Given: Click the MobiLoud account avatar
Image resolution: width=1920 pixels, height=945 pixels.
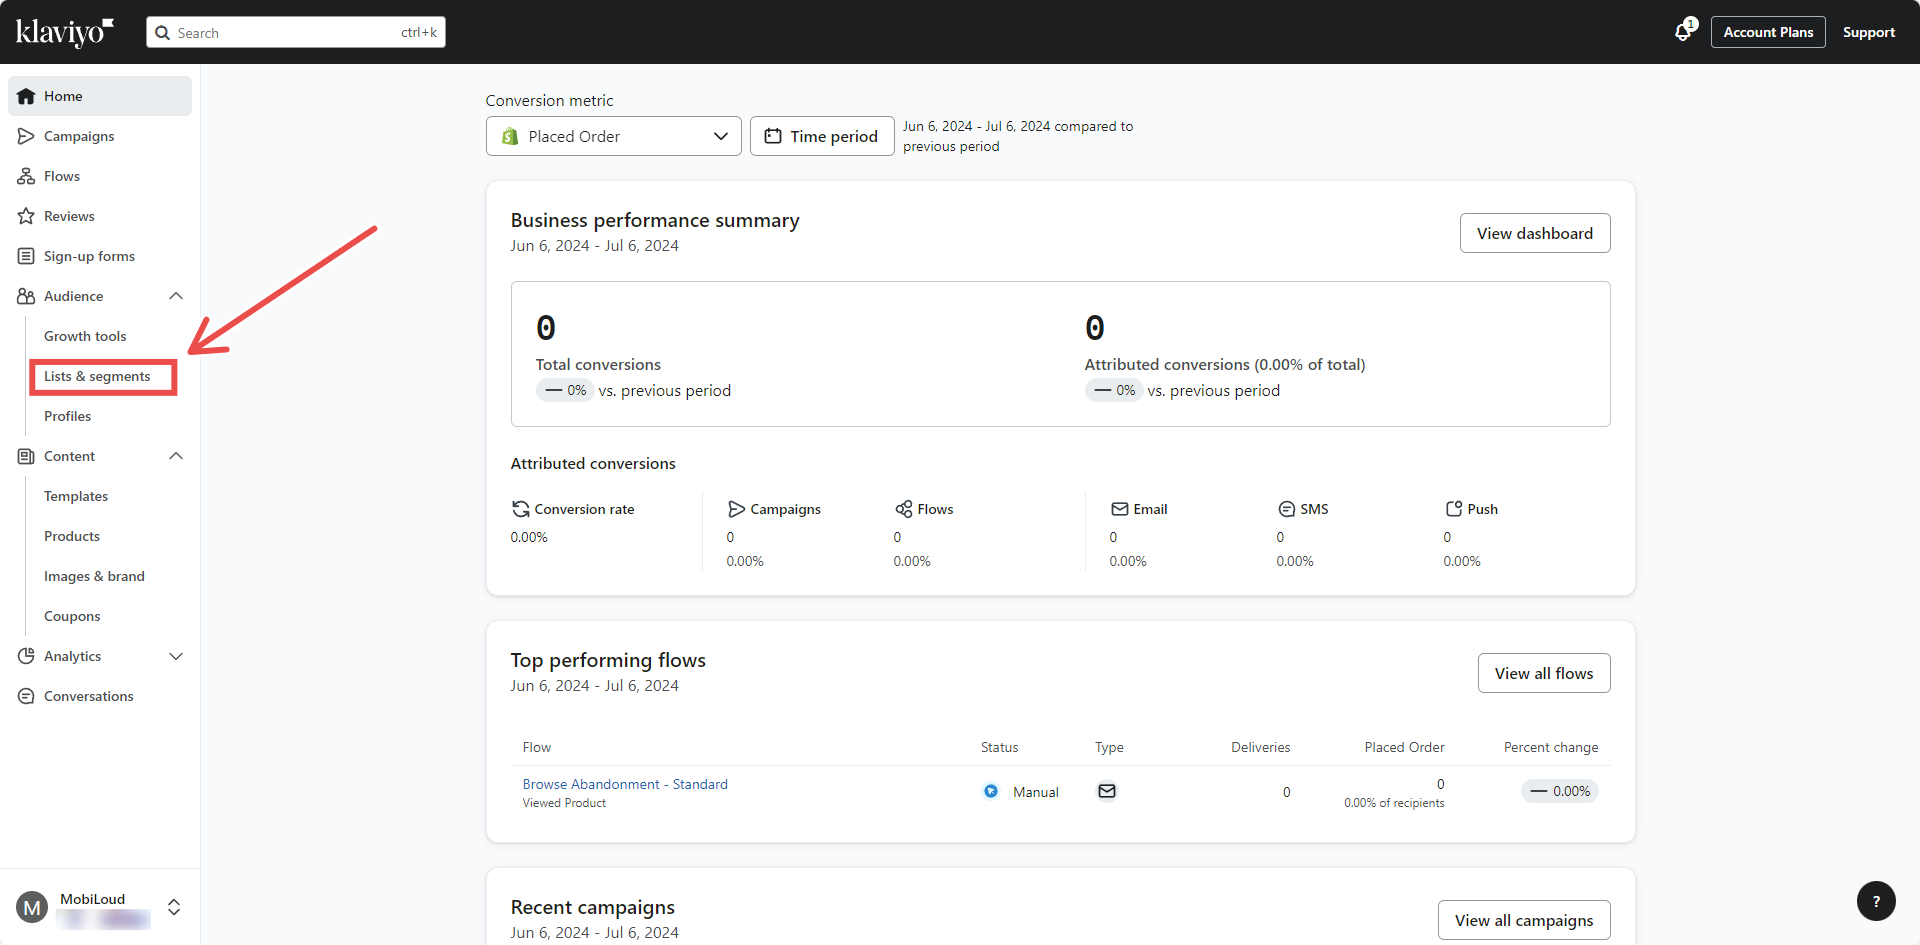Looking at the screenshot, I should click(x=32, y=907).
